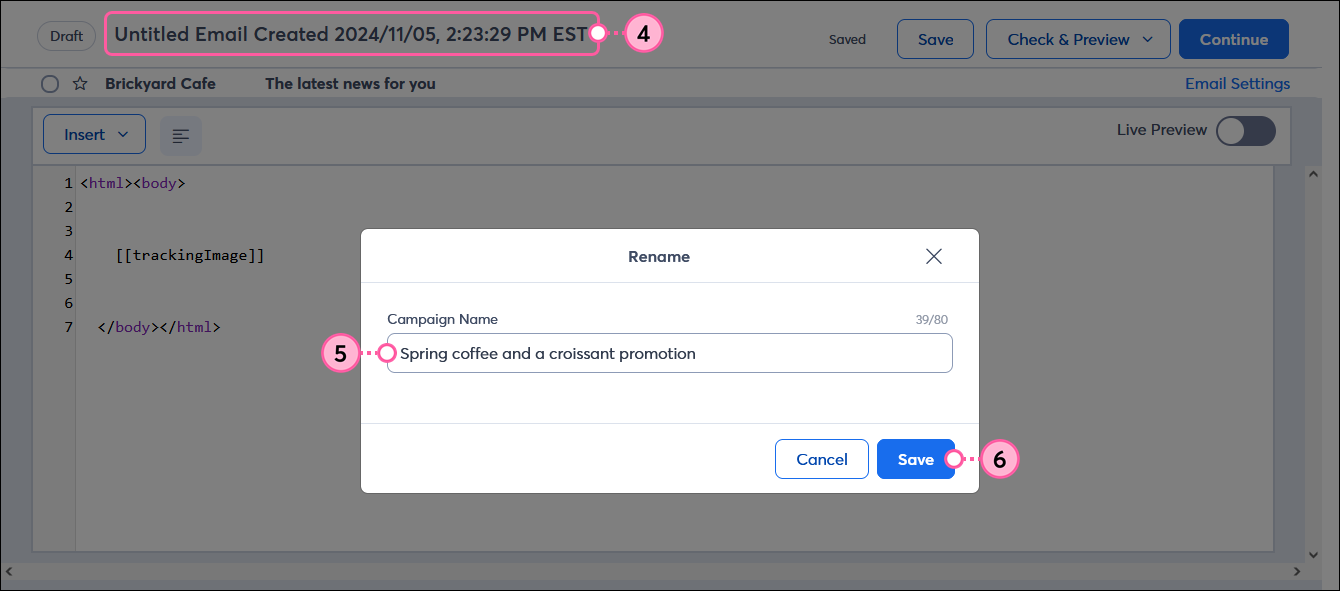Image resolution: width=1340 pixels, height=591 pixels.
Task: Click the editor scrollbar down arrow
Action: (x=1315, y=554)
